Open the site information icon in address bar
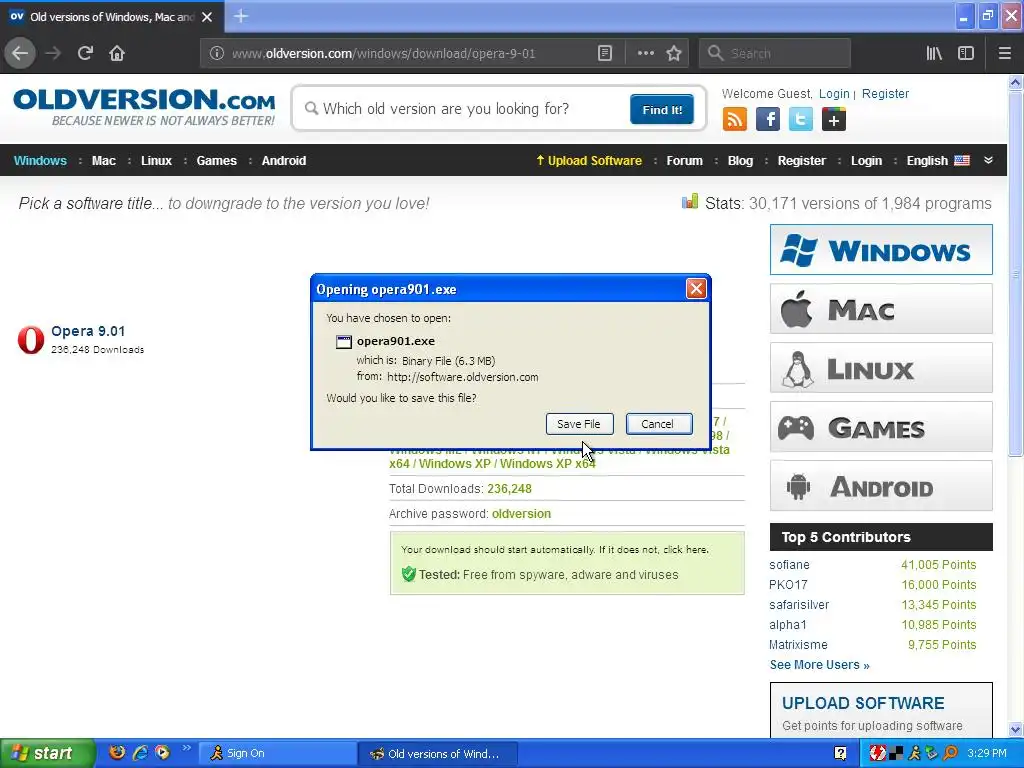This screenshot has height=768, width=1024. [x=217, y=53]
